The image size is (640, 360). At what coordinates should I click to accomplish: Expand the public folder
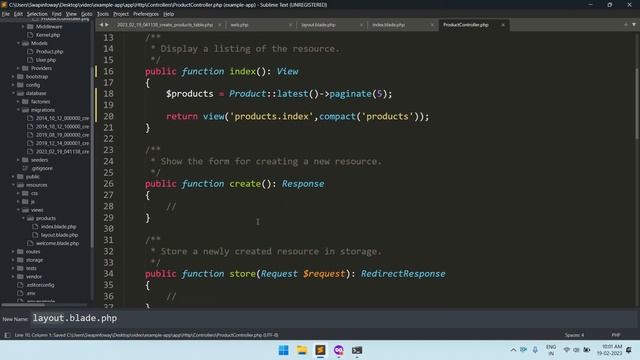pos(13,176)
